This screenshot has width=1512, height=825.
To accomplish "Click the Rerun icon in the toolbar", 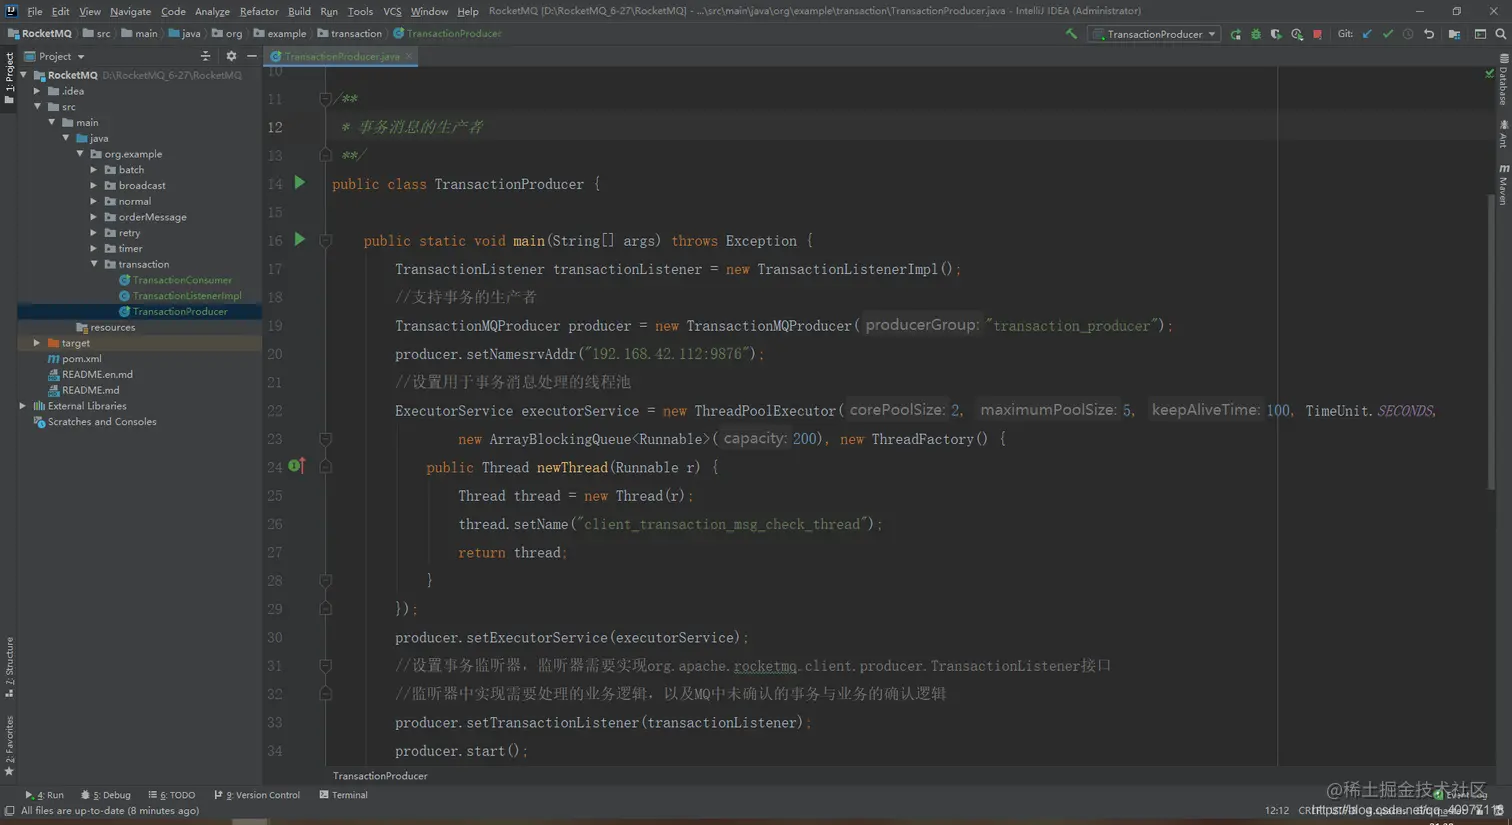I will [1236, 34].
